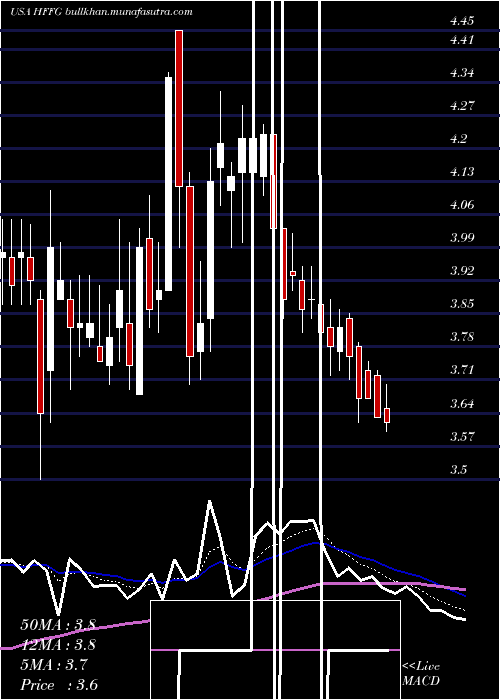The image size is (500, 700).
Task: Click the 3.57 price axis label
Action: (x=462, y=436)
